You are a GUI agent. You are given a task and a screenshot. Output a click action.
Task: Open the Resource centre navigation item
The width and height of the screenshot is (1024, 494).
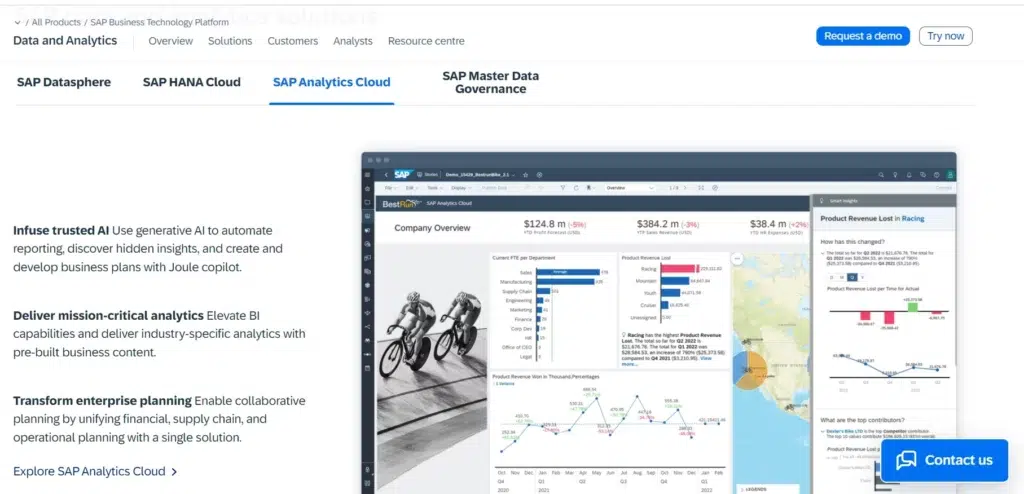(426, 41)
